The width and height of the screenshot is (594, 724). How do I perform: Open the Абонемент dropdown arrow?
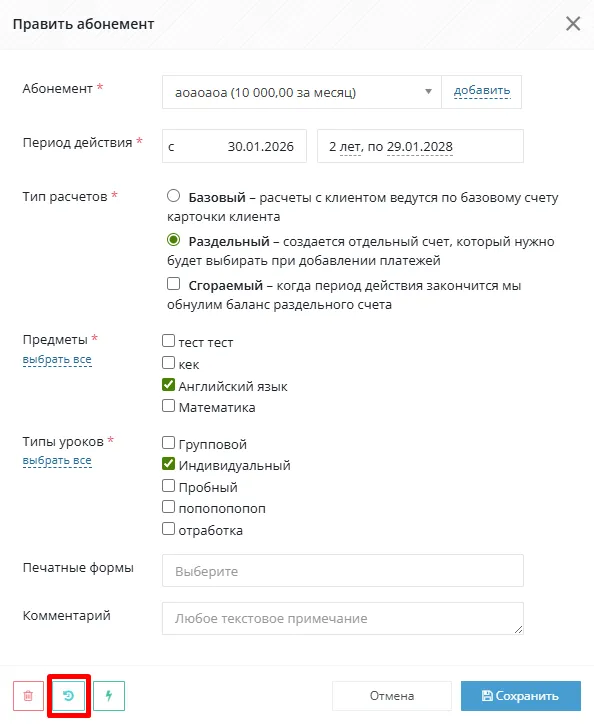tap(428, 92)
